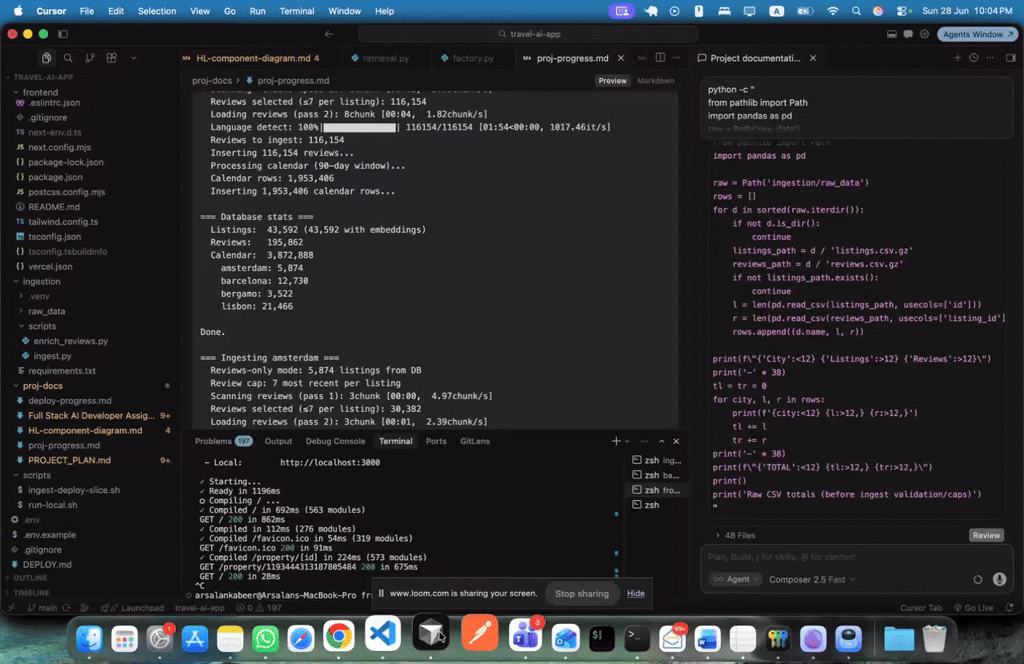Toggle panel layout icon in title bar

tap(891, 34)
